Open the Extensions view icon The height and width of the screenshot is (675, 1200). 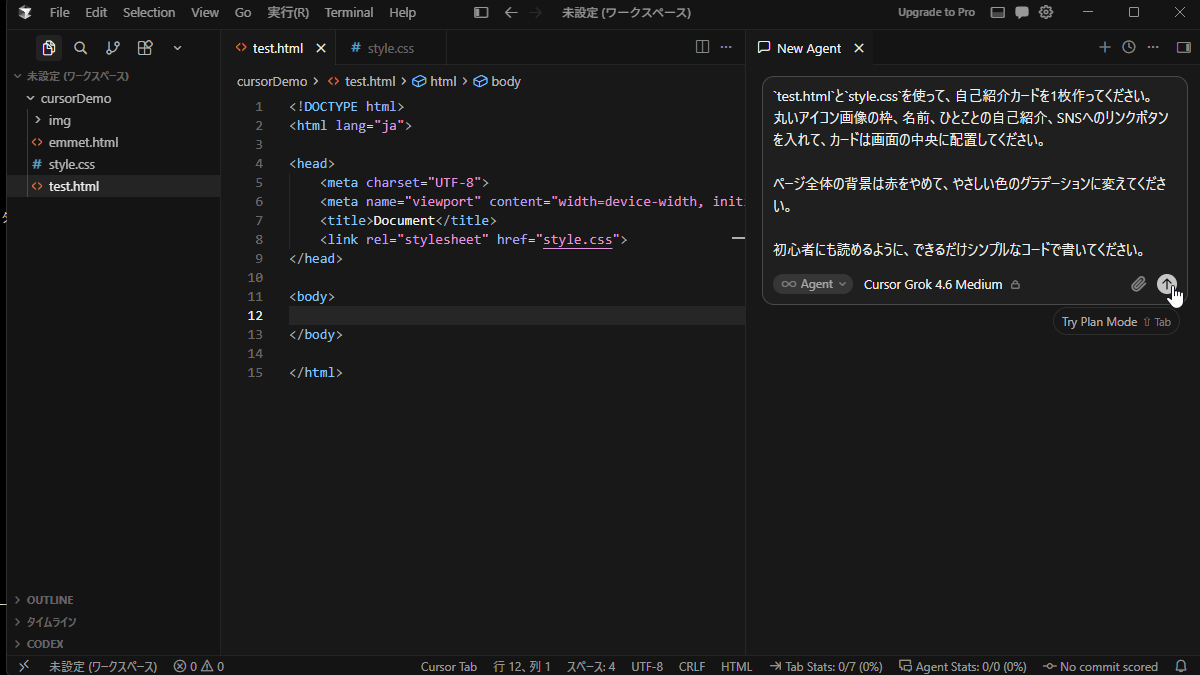pos(145,48)
